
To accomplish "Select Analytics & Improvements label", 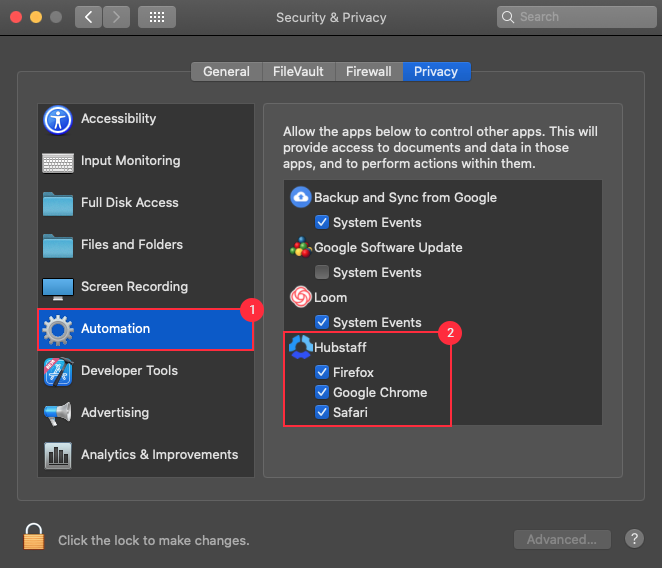I will pos(160,454).
